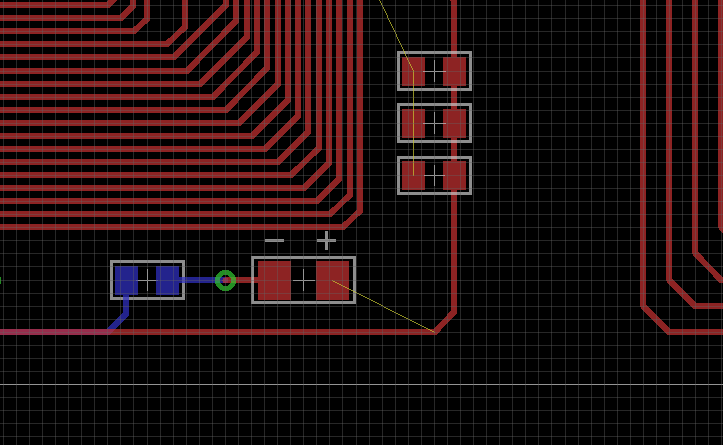Image resolution: width=723 pixels, height=445 pixels.
Task: Select blue trace connecting component to via
Action: pos(200,280)
